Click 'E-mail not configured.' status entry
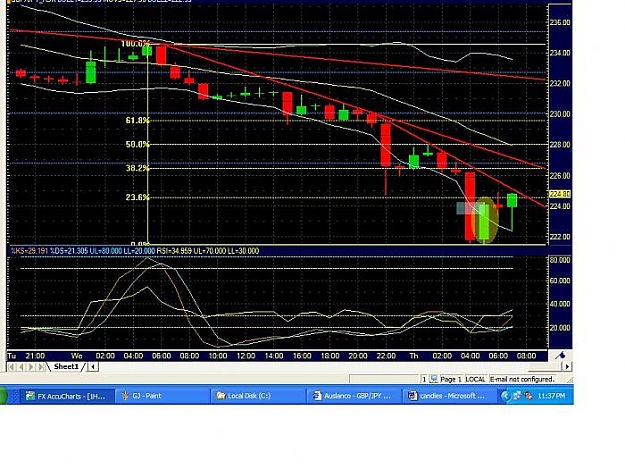This screenshot has width=625, height=469. (522, 379)
